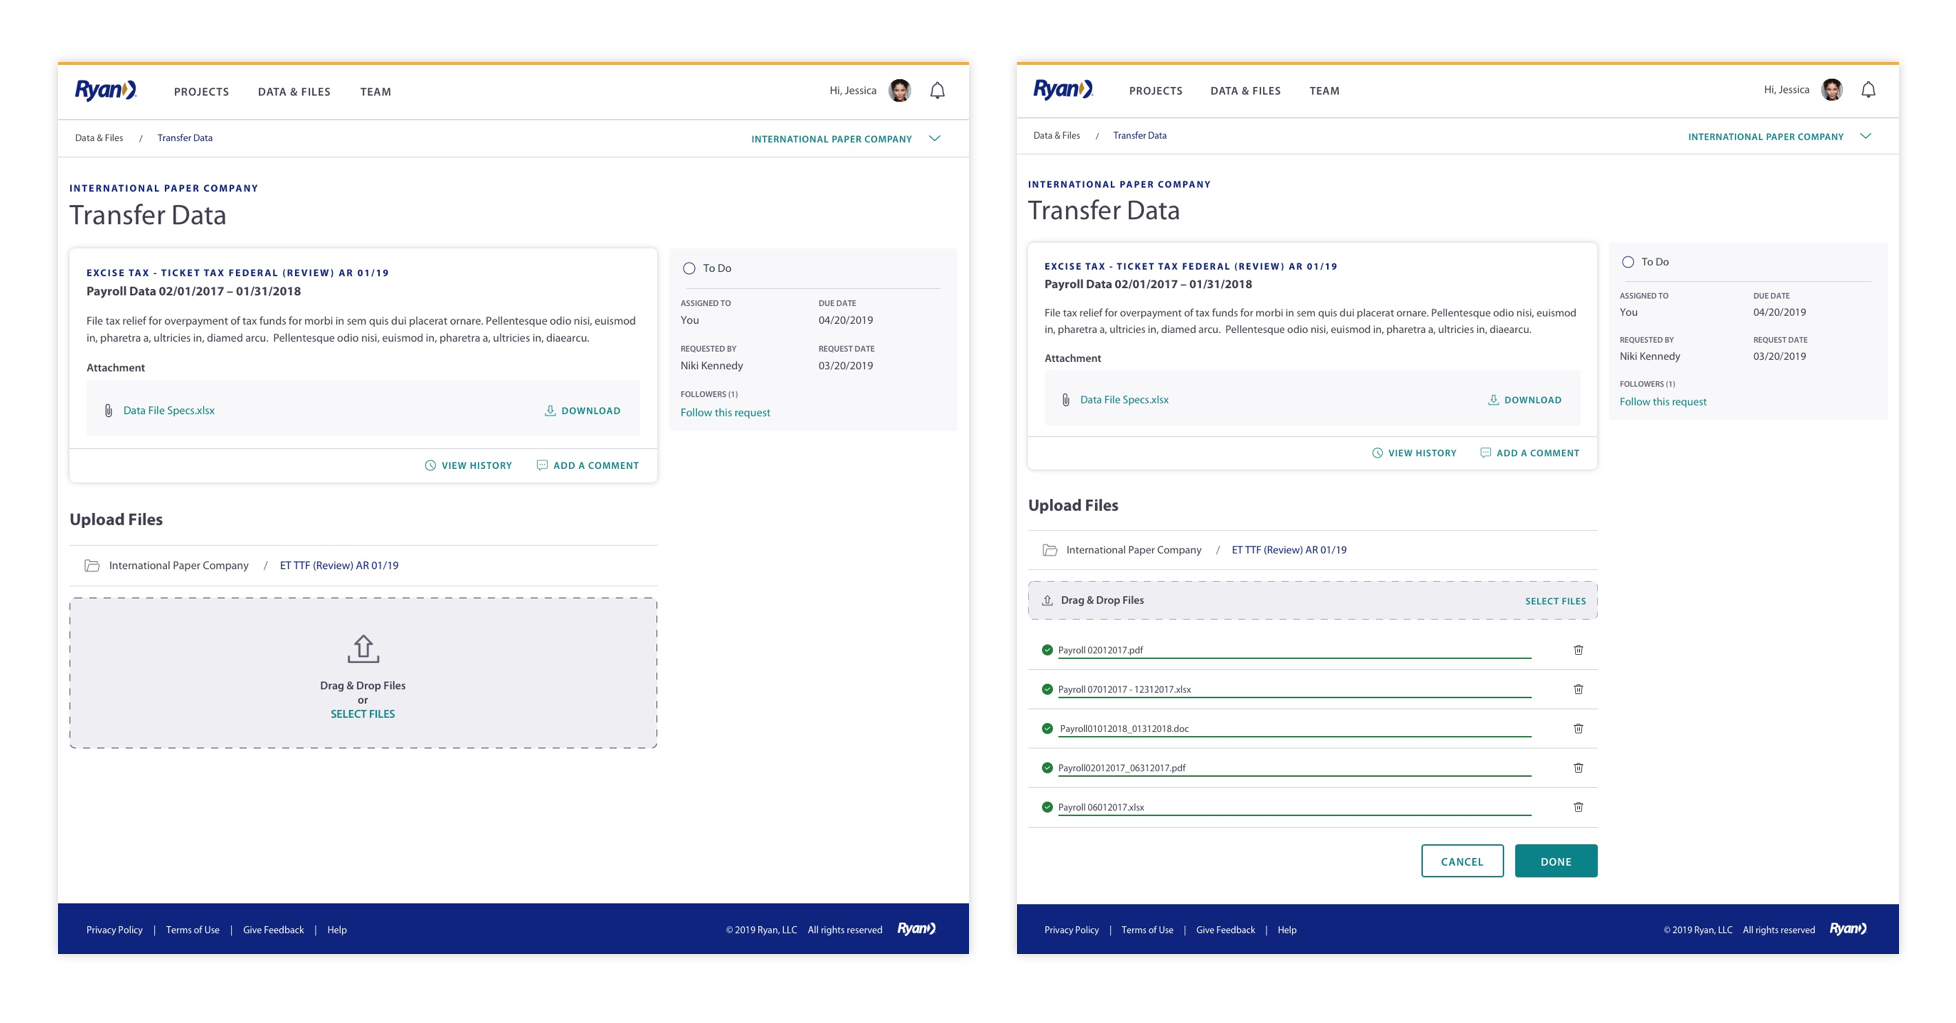1956x1023 pixels.
Task: Click Terms of Use in right screen footer
Action: point(1147,930)
